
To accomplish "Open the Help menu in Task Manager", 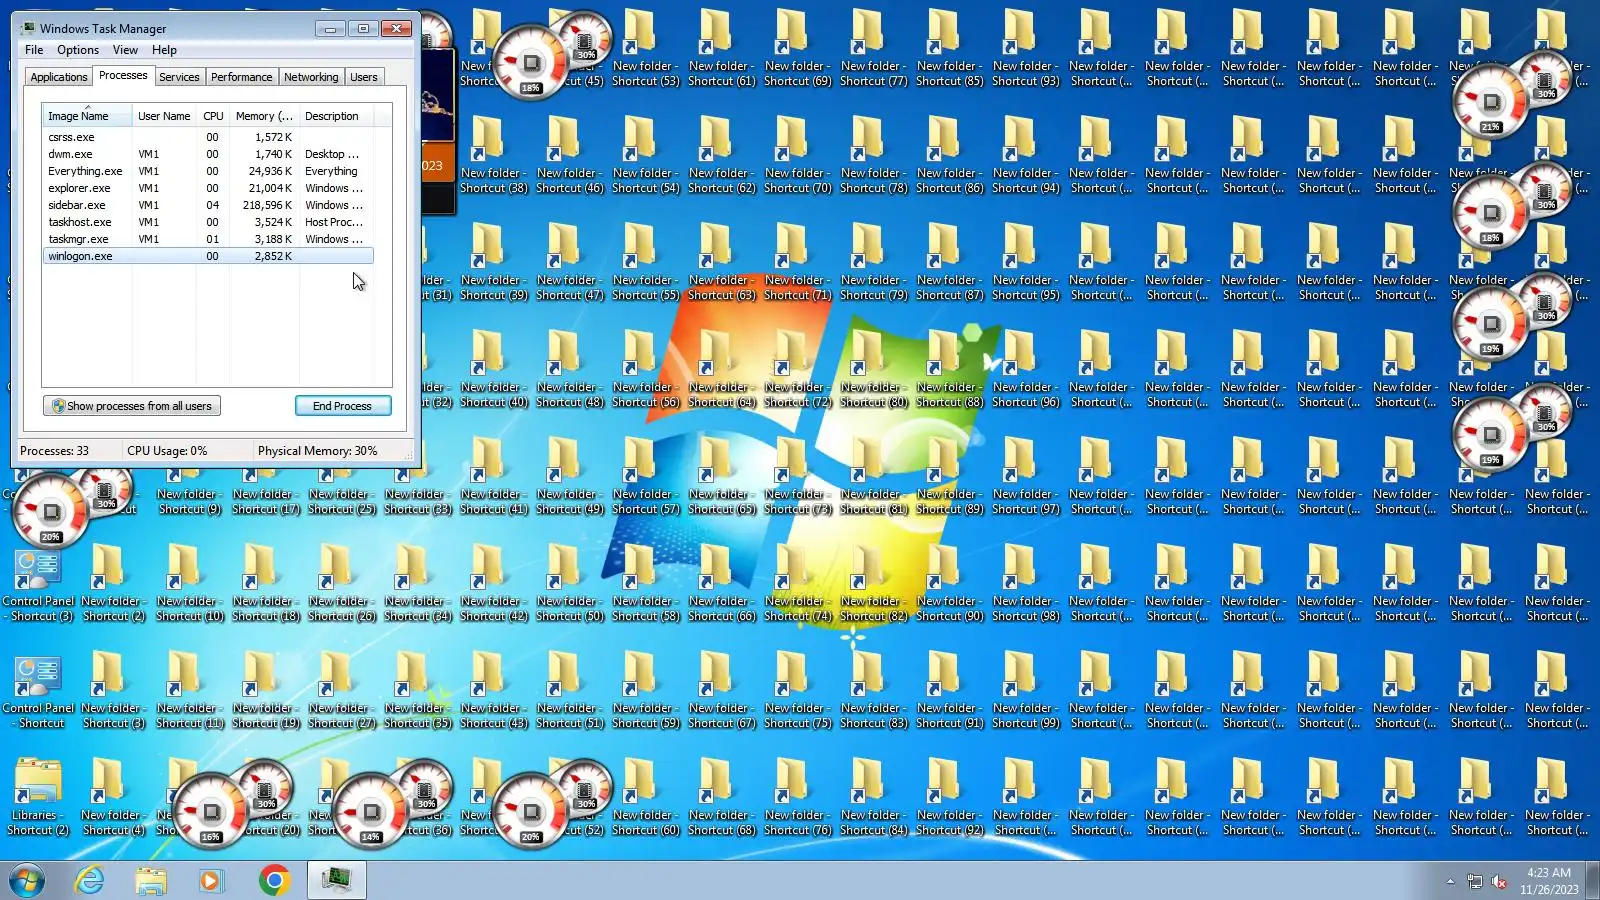I will point(164,50).
